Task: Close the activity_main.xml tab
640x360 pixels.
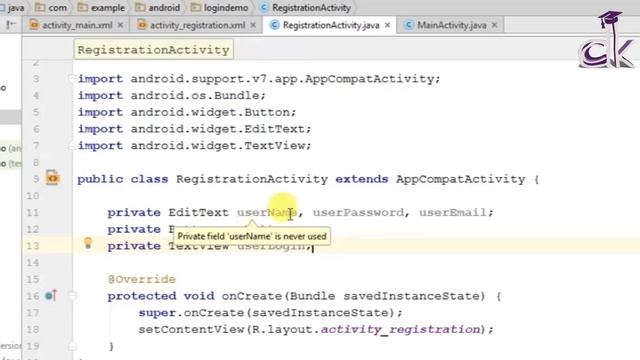Action: click(x=120, y=25)
